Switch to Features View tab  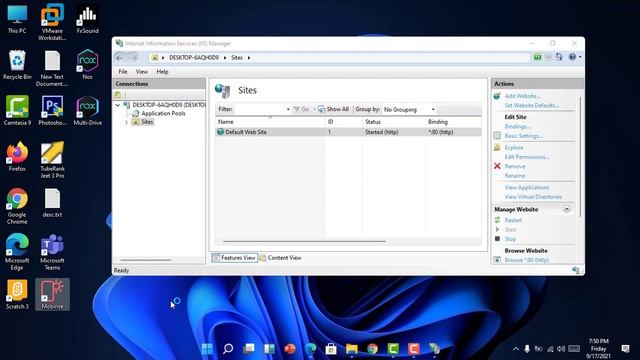[235, 258]
